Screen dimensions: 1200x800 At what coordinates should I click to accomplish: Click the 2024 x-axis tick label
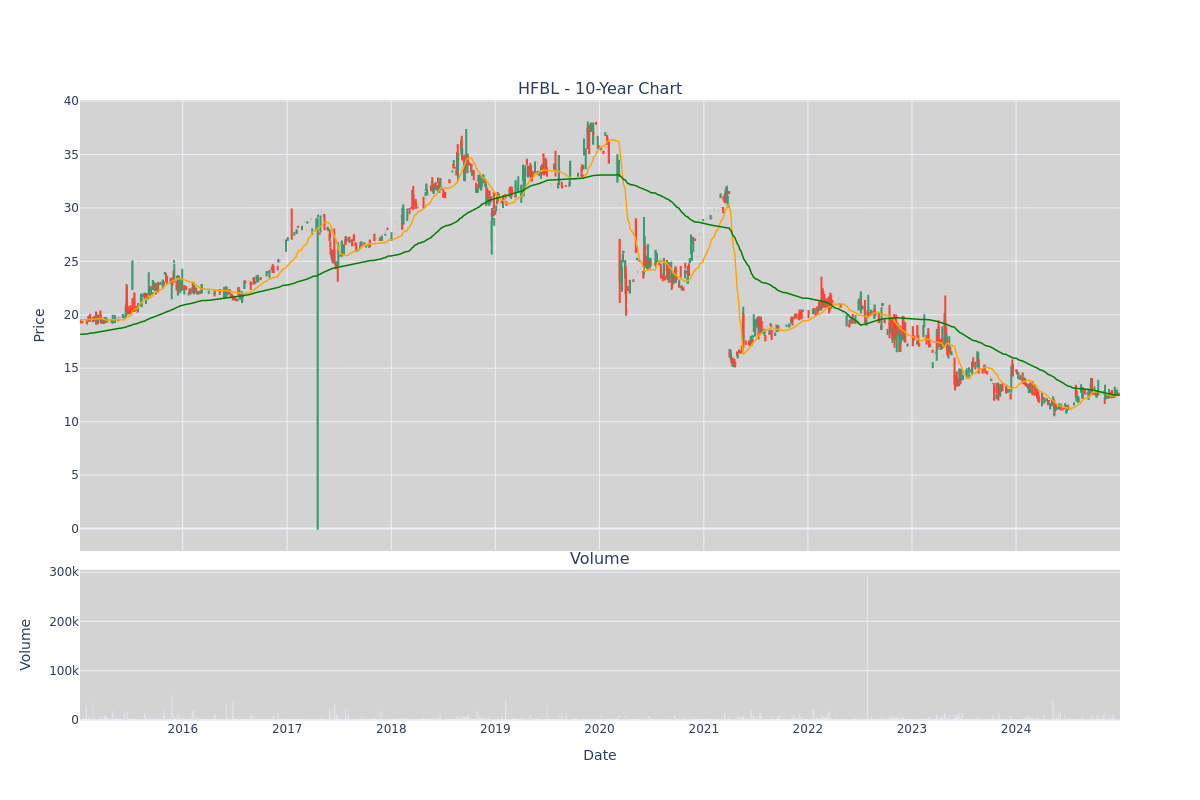(x=1016, y=729)
